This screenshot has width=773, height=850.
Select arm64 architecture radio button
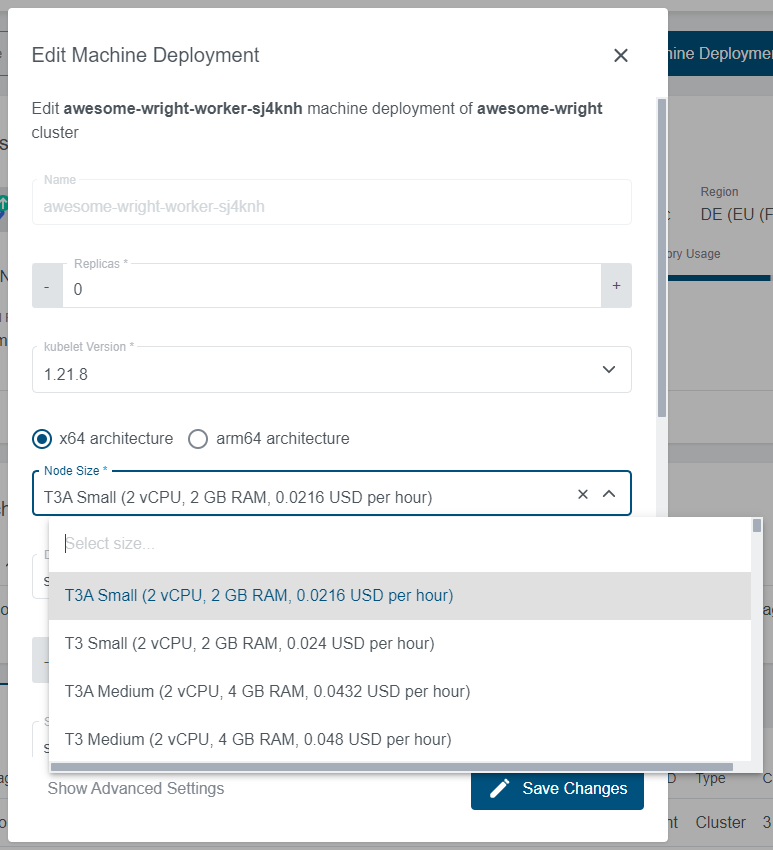[x=198, y=439]
